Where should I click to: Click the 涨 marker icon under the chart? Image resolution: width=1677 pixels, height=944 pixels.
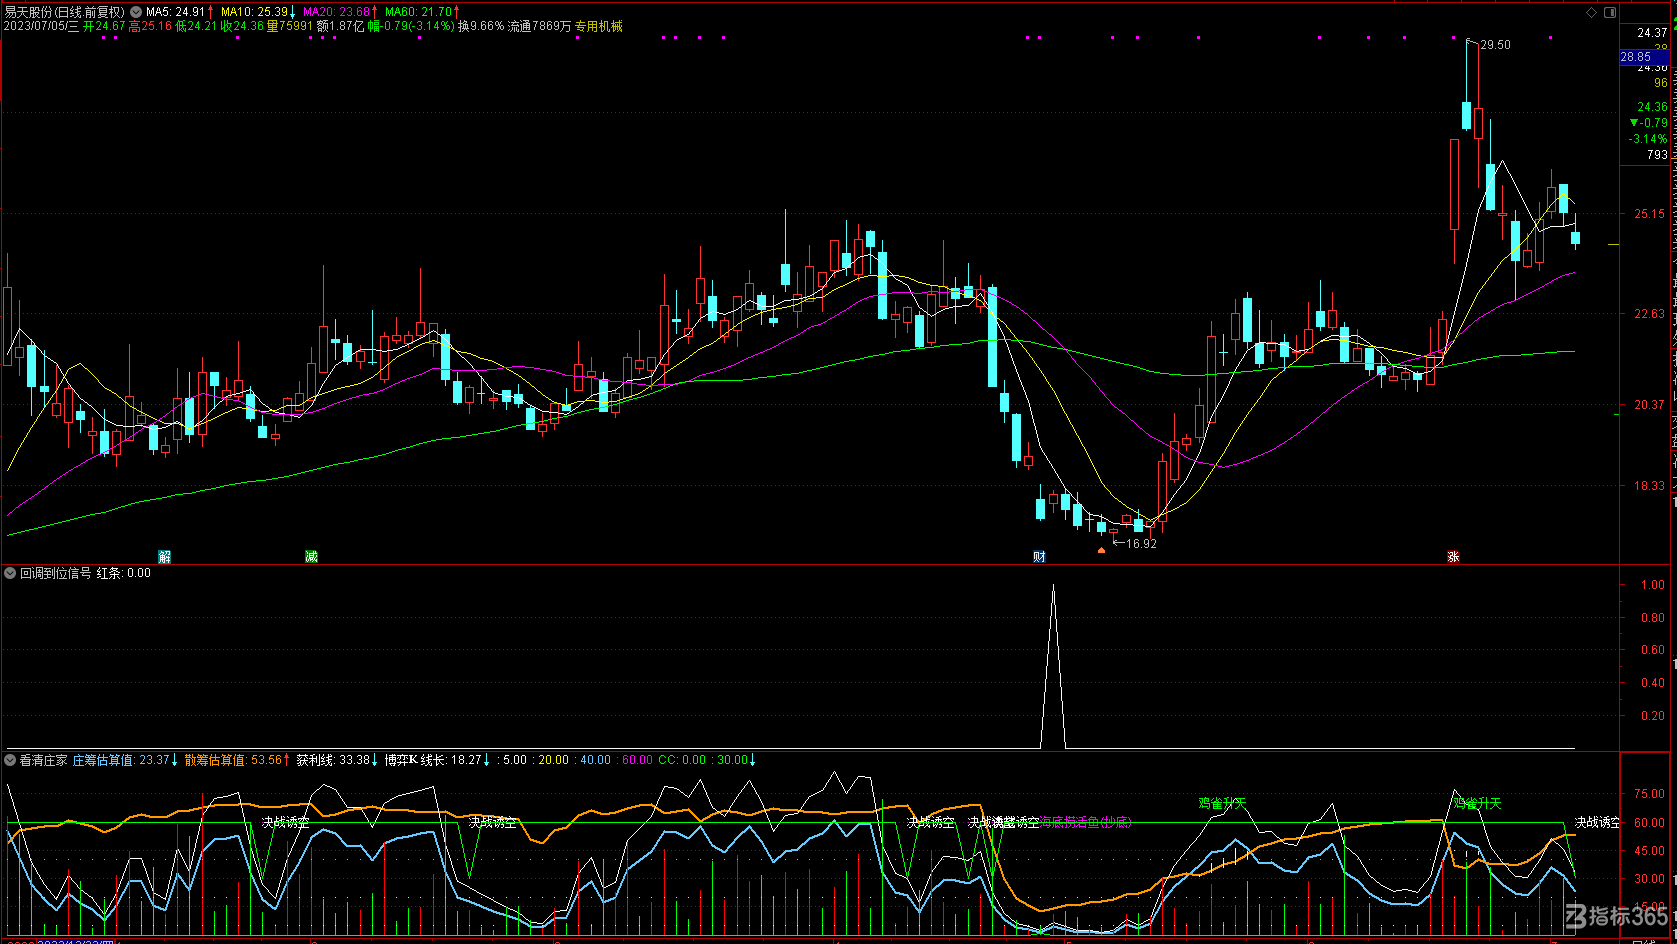1453,556
